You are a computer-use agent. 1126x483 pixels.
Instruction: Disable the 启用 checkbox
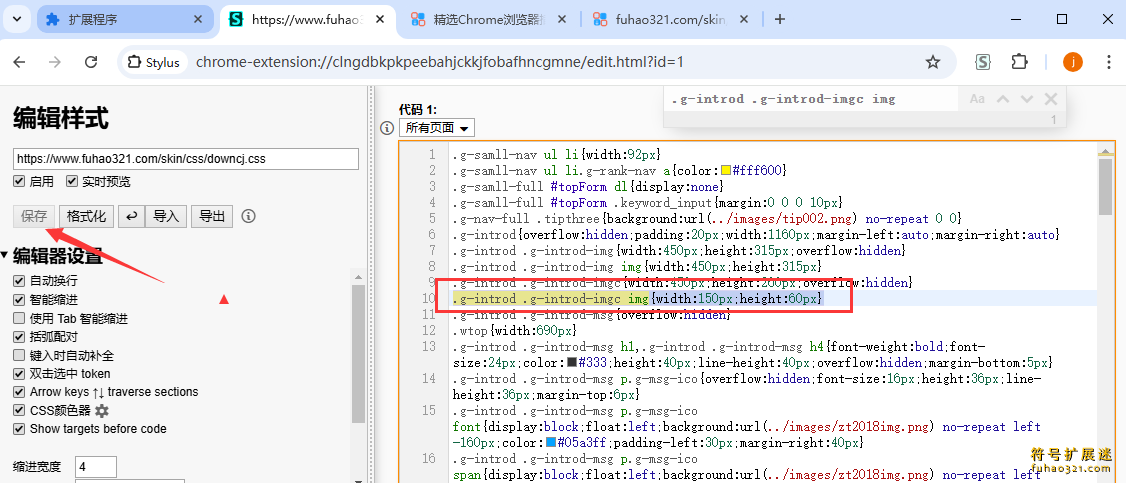(20, 182)
